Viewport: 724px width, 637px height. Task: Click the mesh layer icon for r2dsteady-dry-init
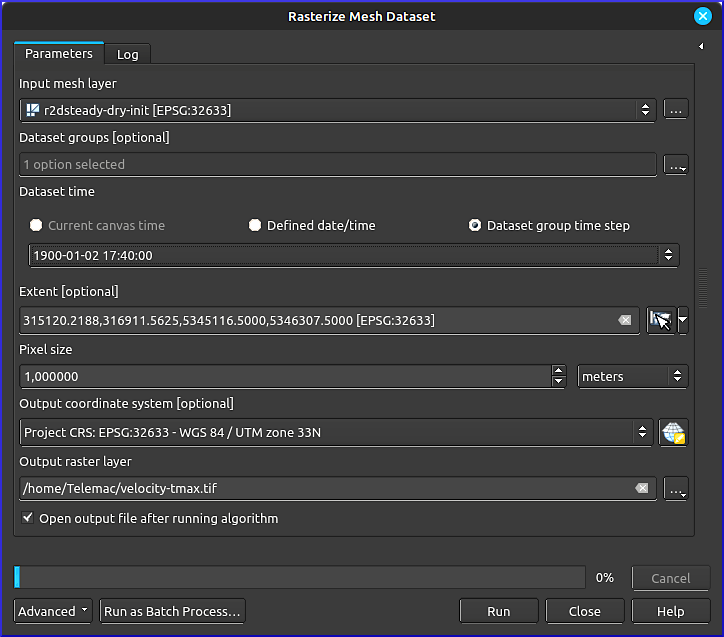click(x=32, y=110)
